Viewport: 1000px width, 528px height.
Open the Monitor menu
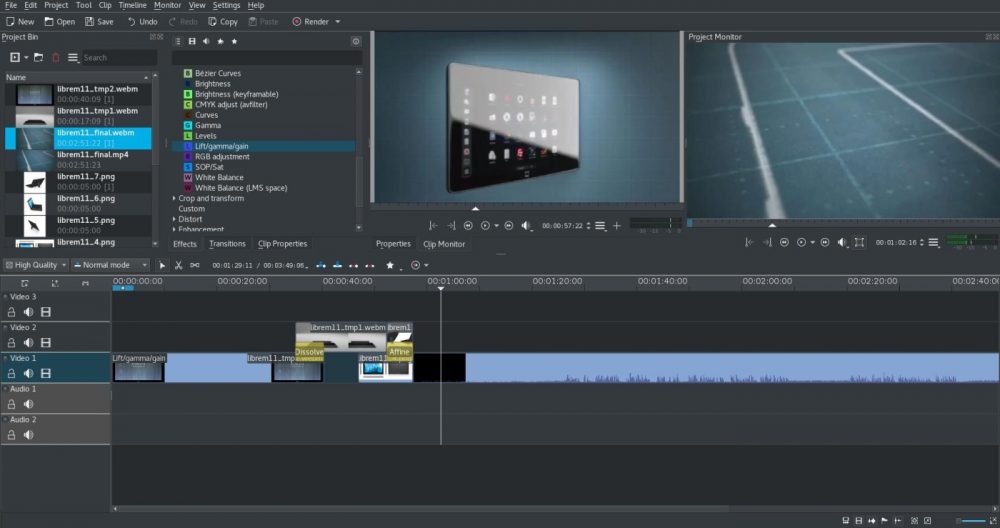coord(167,5)
